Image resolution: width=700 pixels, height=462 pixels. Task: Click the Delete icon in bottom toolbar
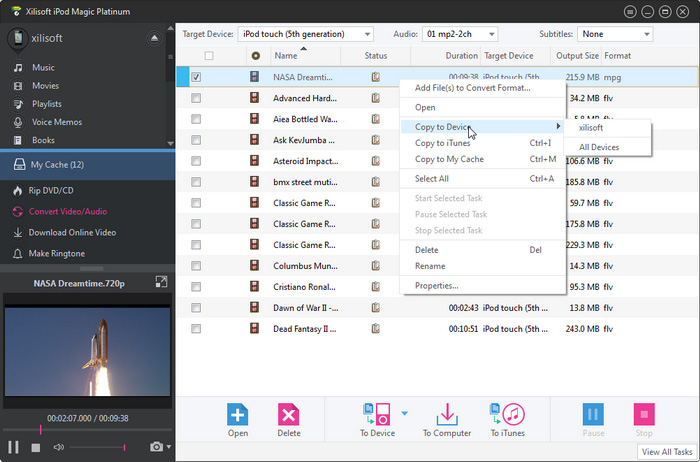tap(288, 413)
